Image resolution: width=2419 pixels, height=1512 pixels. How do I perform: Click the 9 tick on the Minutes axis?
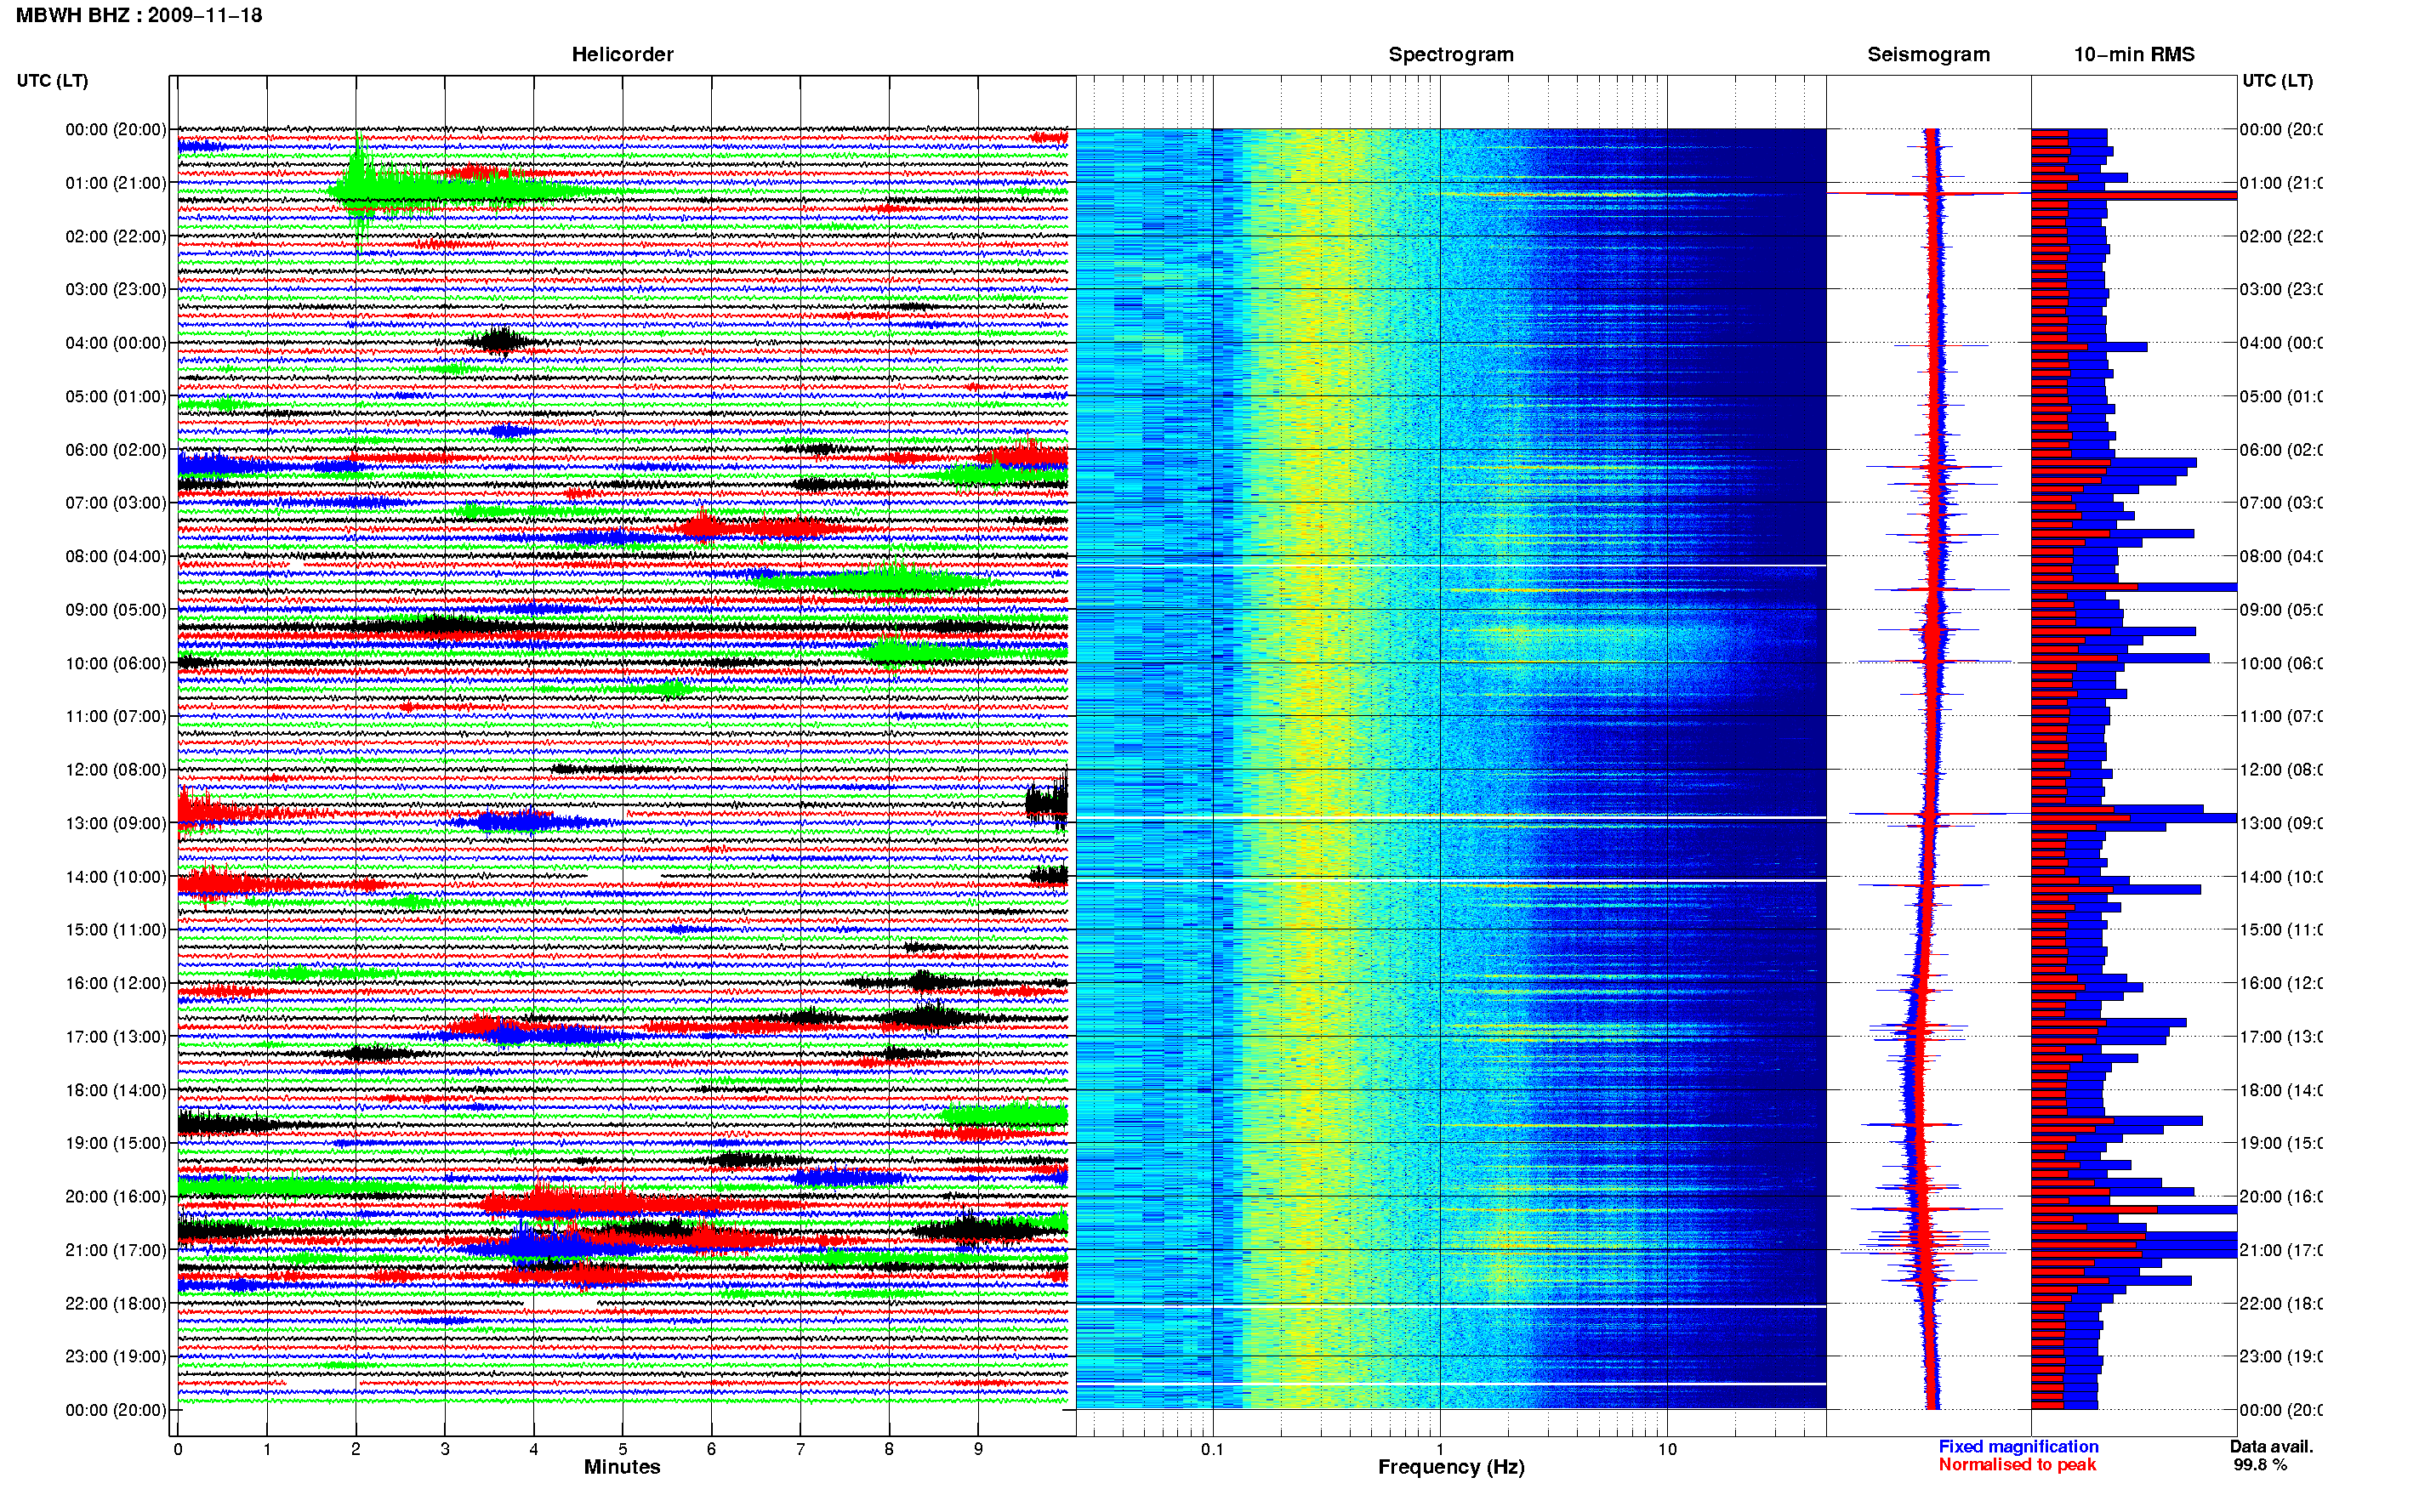[x=978, y=1449]
